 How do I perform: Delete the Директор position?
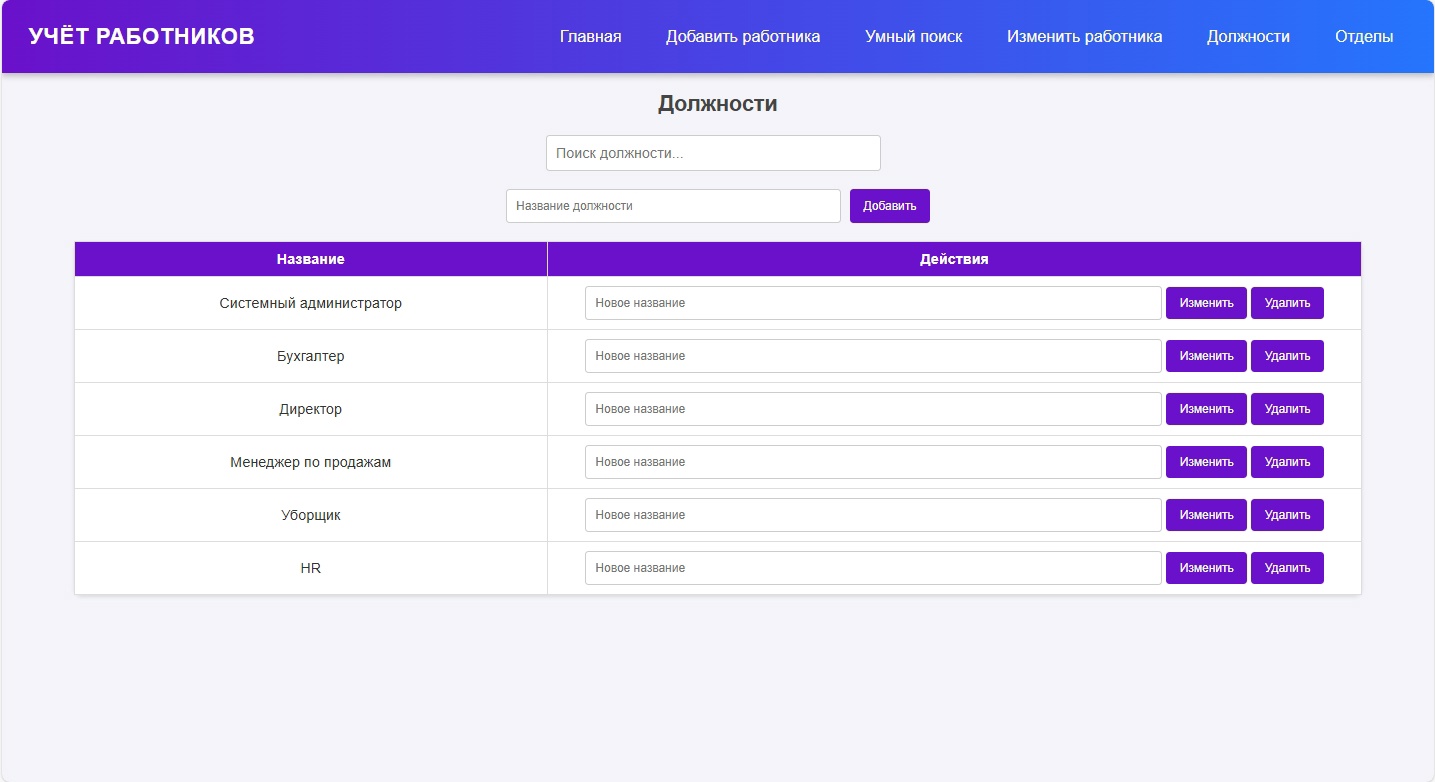tap(1287, 409)
